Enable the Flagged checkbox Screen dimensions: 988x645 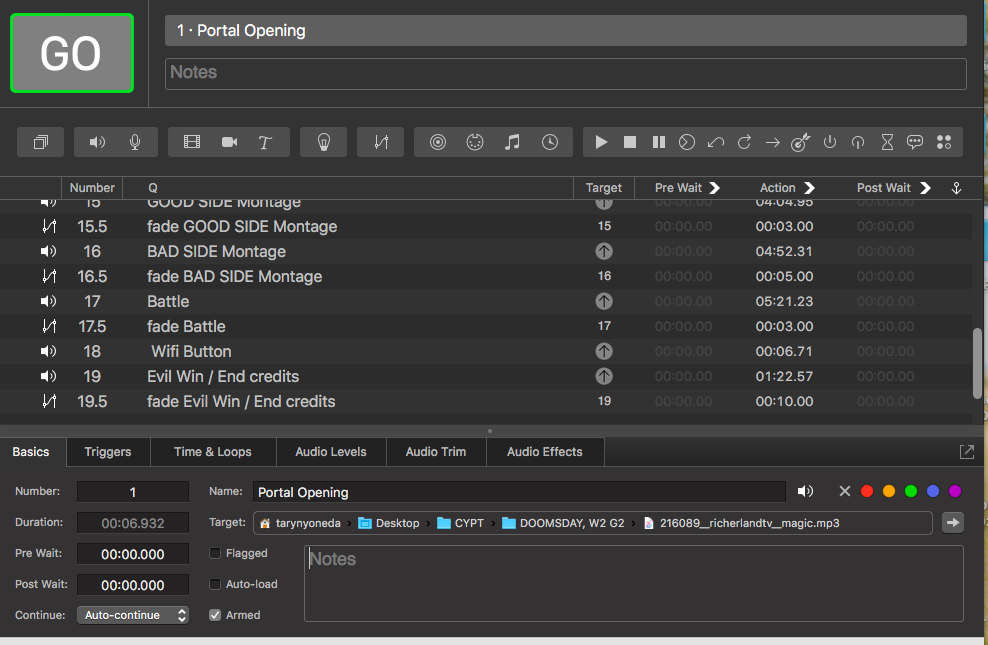tap(215, 553)
